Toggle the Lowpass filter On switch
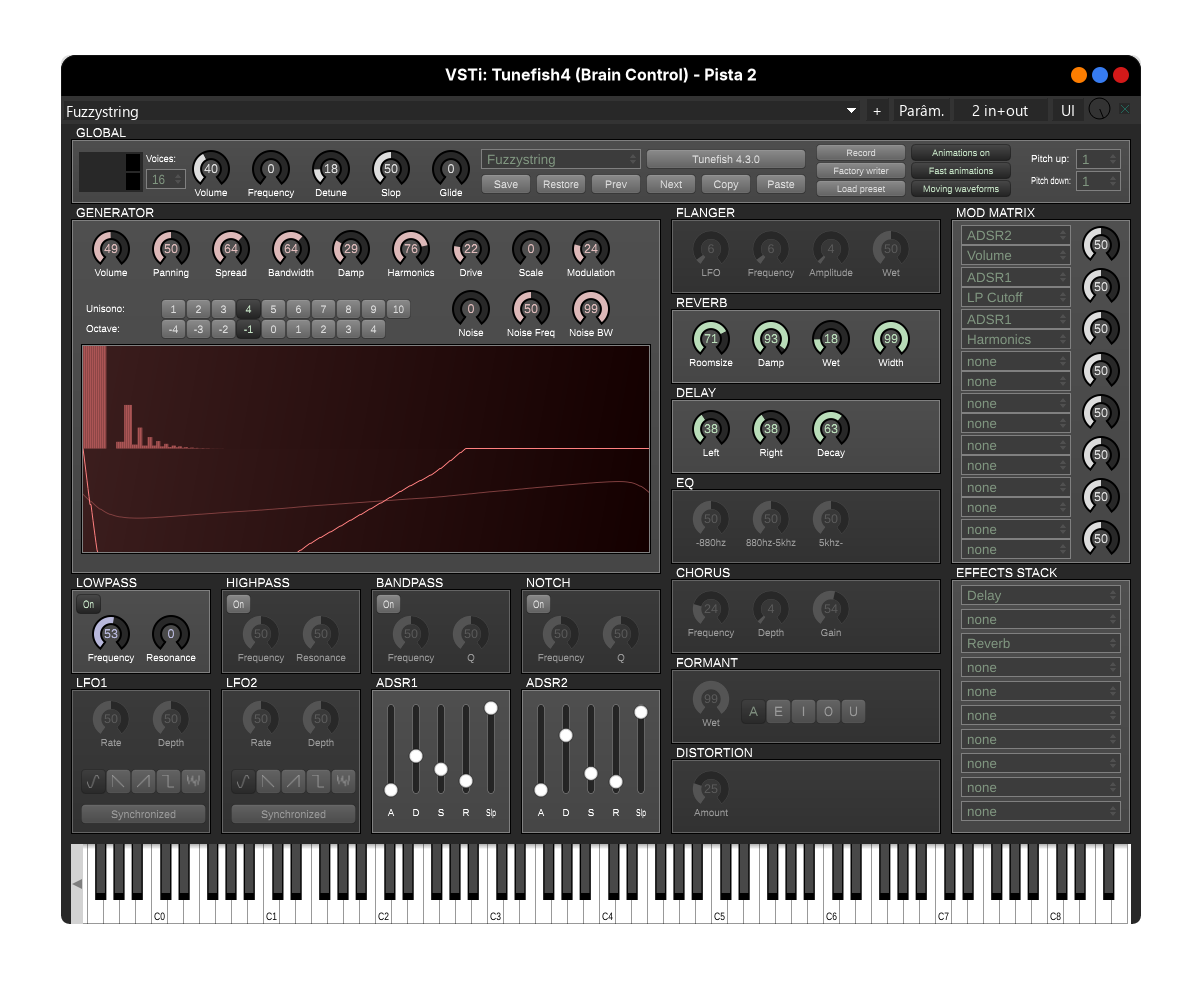The height and width of the screenshot is (991, 1202). click(x=89, y=604)
